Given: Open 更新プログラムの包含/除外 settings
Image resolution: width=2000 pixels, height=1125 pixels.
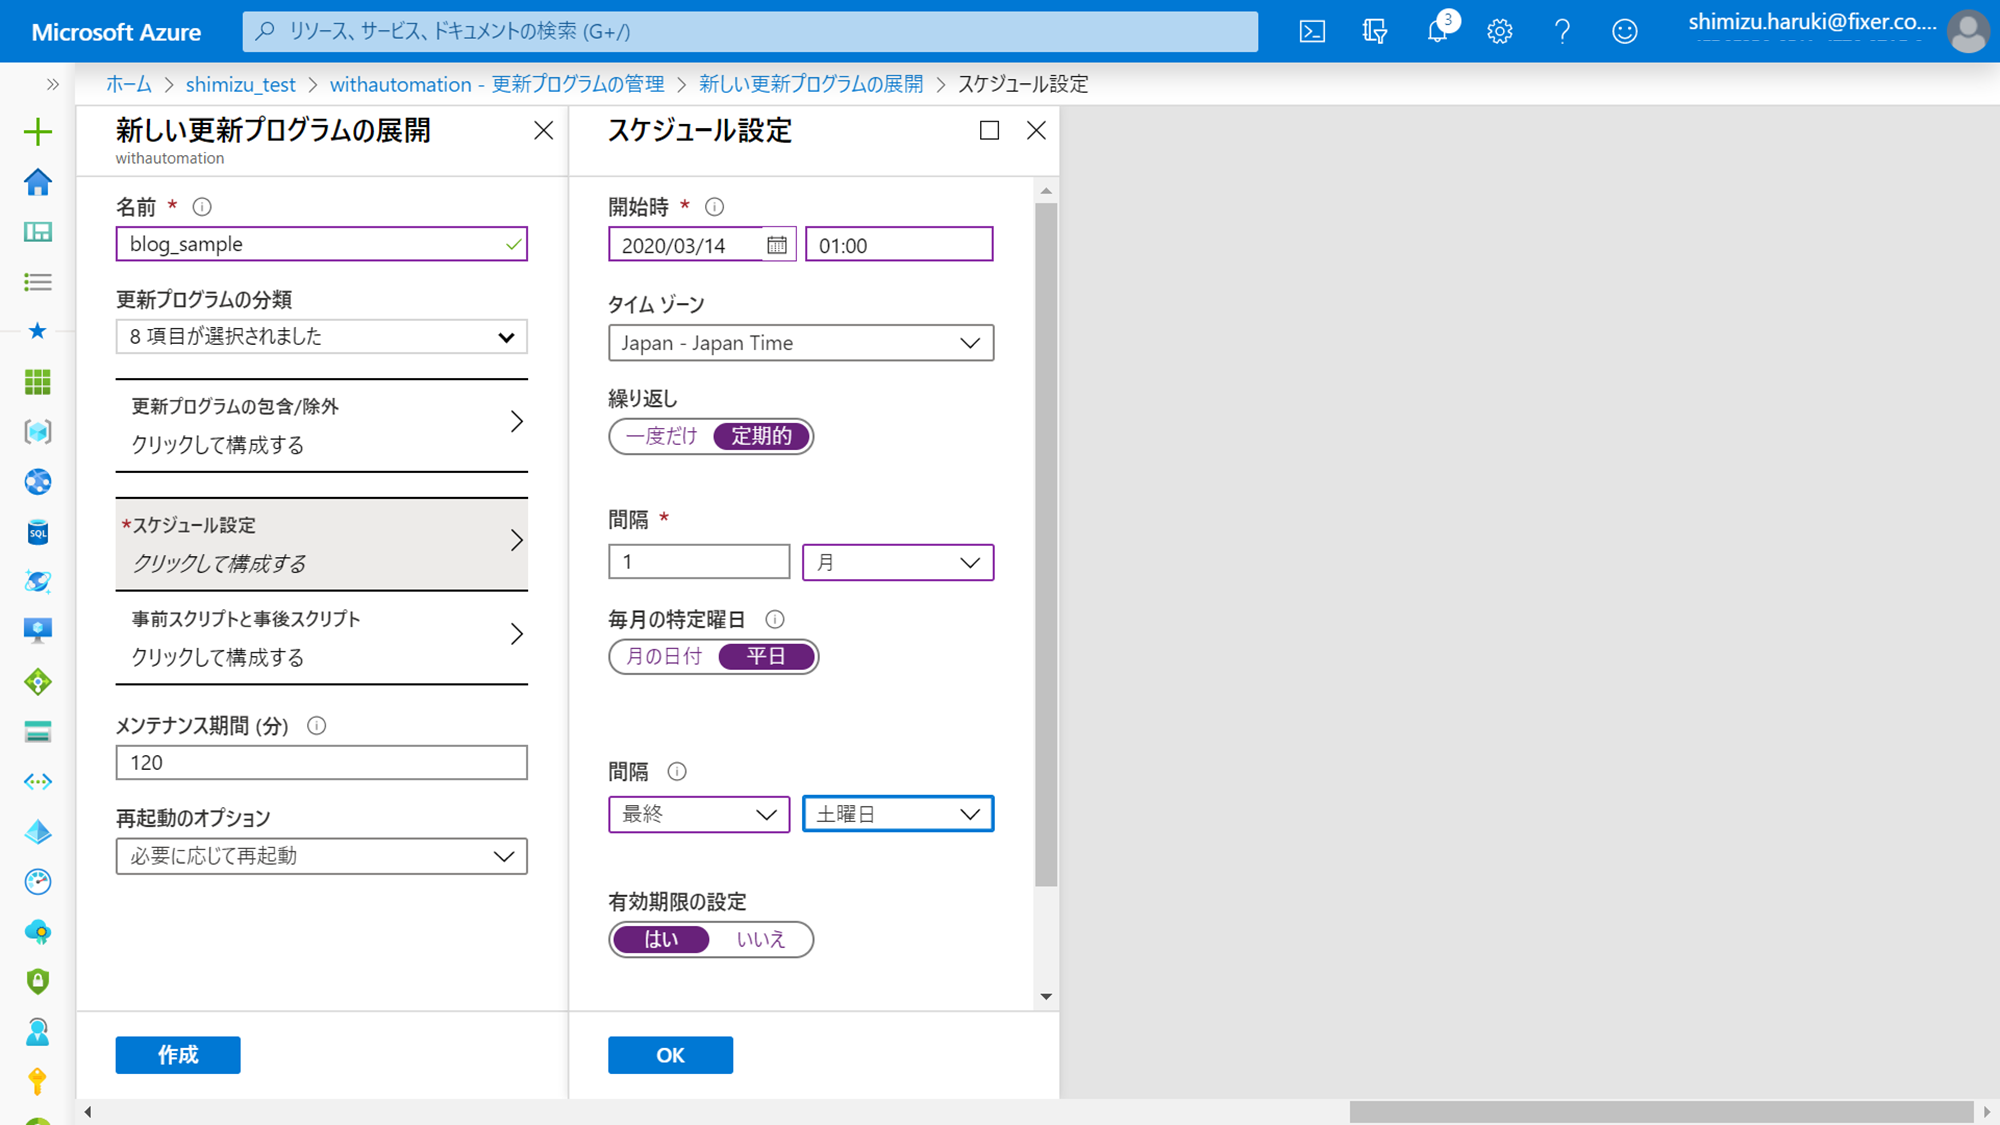Looking at the screenshot, I should coord(321,425).
